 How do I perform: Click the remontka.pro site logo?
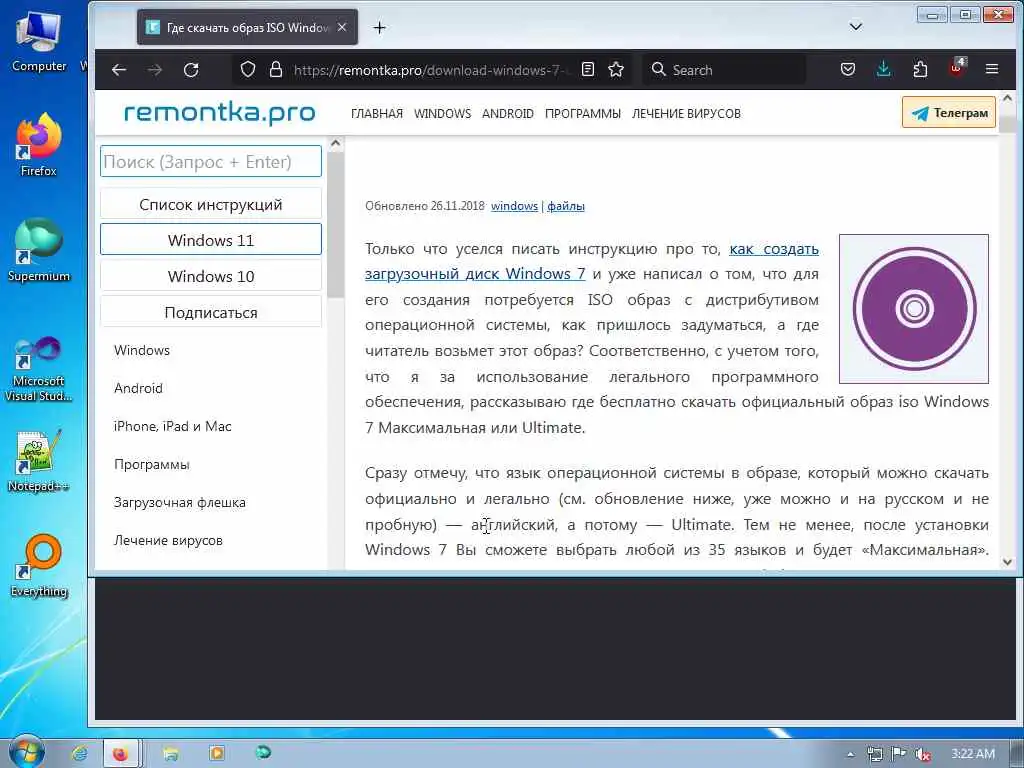click(x=219, y=113)
